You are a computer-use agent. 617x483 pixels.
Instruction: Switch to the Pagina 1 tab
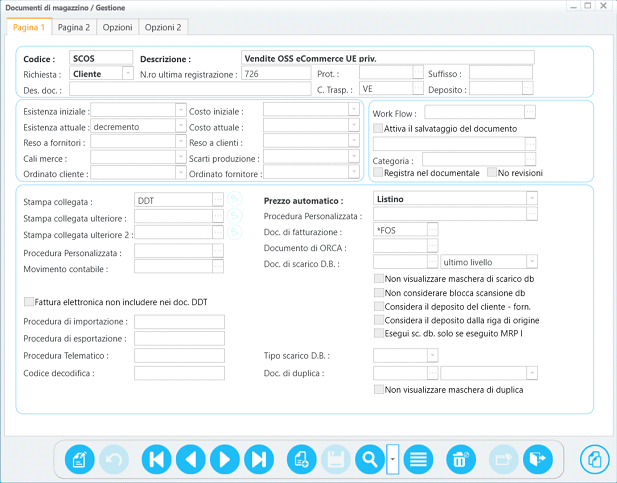[x=29, y=27]
